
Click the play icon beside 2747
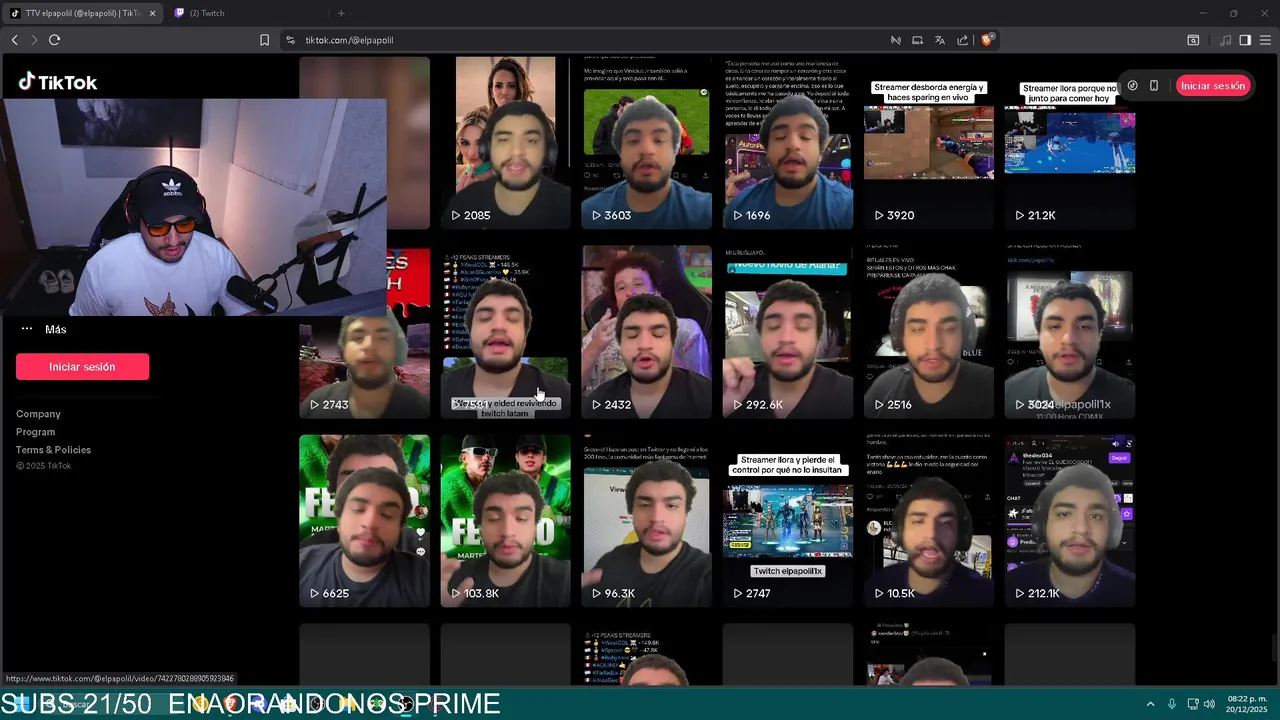(738, 593)
